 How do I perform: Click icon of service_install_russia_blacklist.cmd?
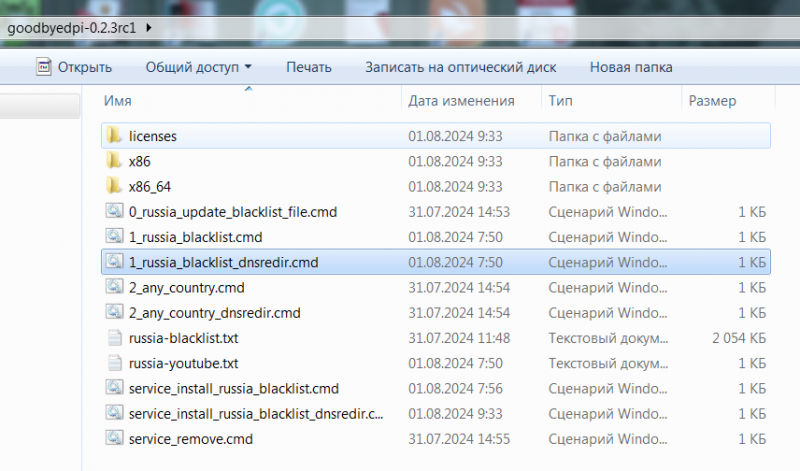114,388
